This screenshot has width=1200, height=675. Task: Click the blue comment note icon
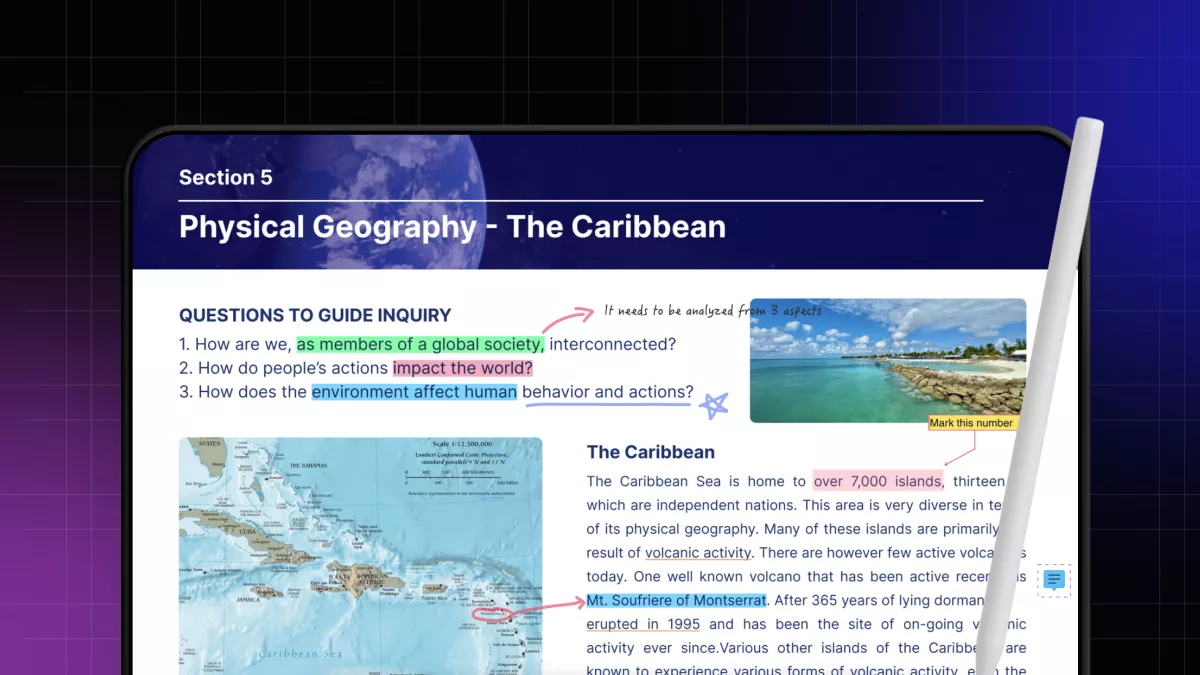click(1053, 580)
